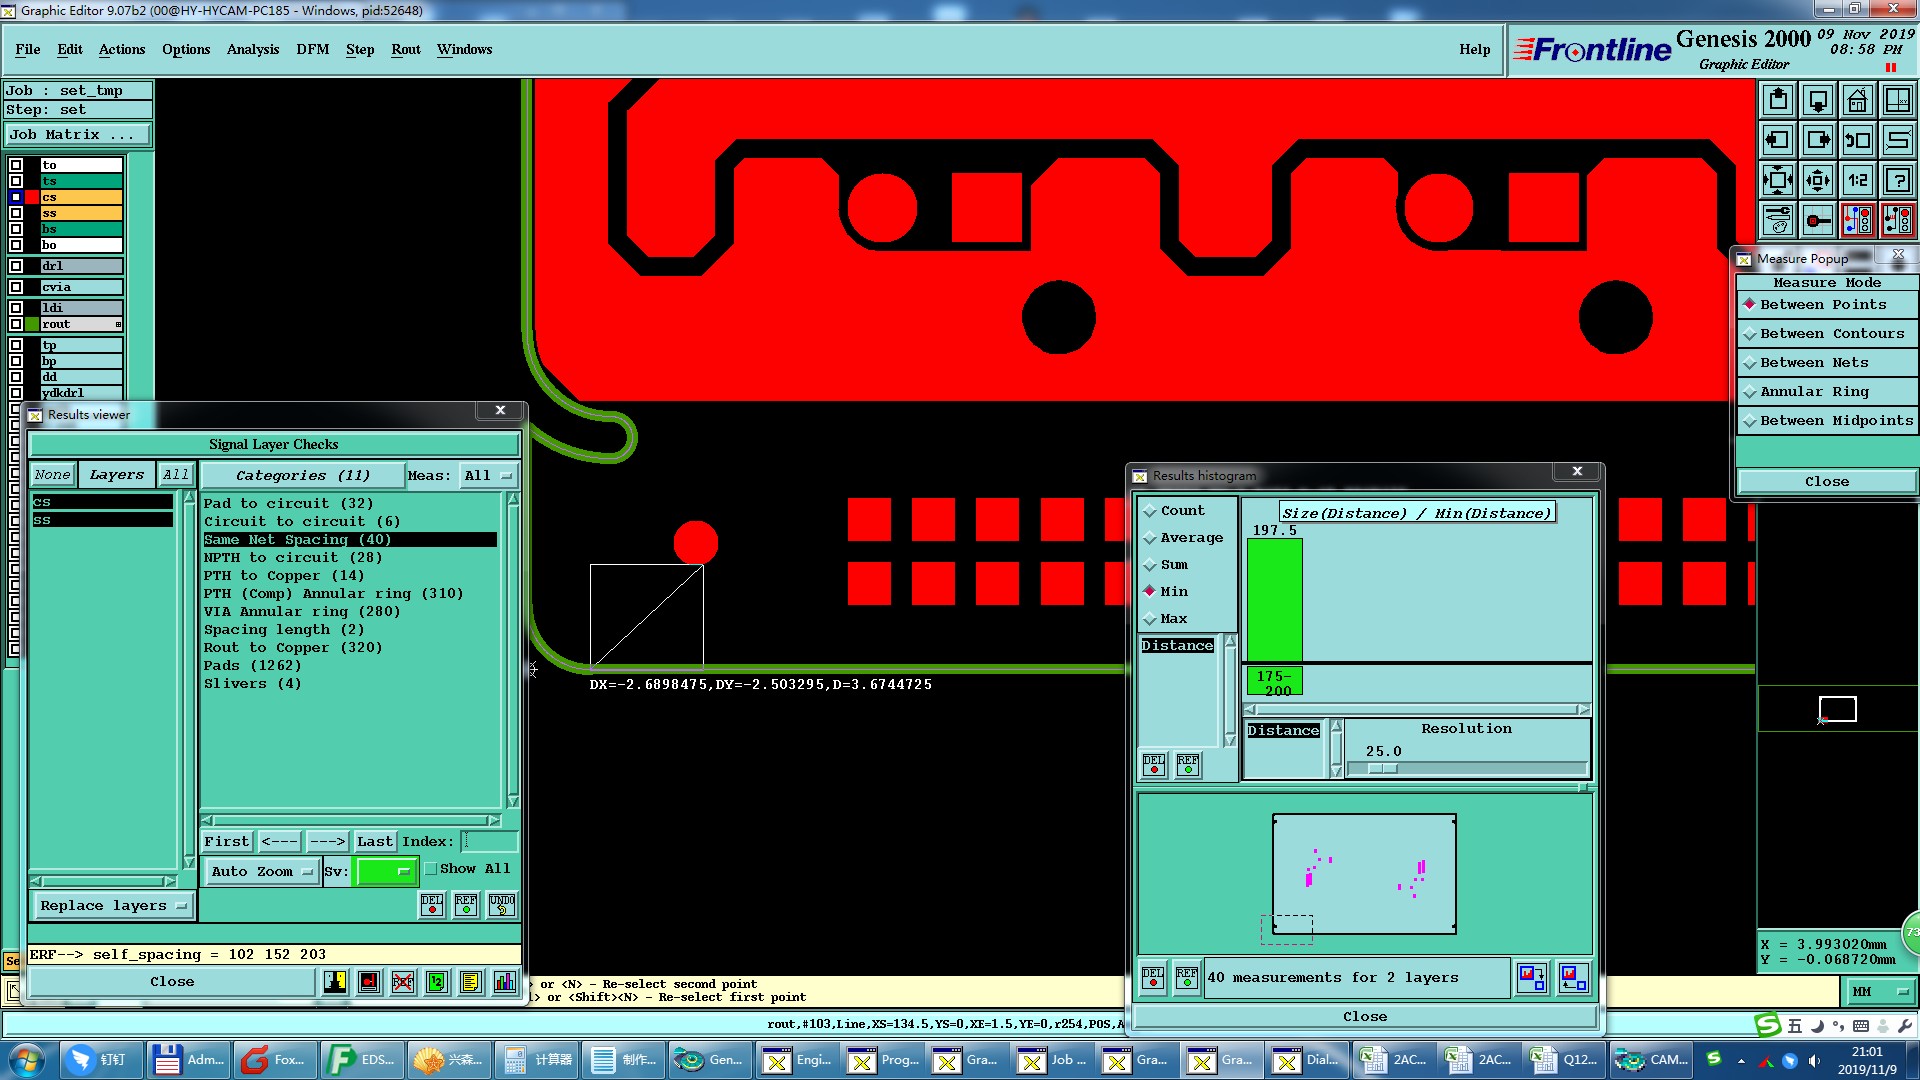Open the Analysis menu
The height and width of the screenshot is (1080, 1920).
(252, 49)
